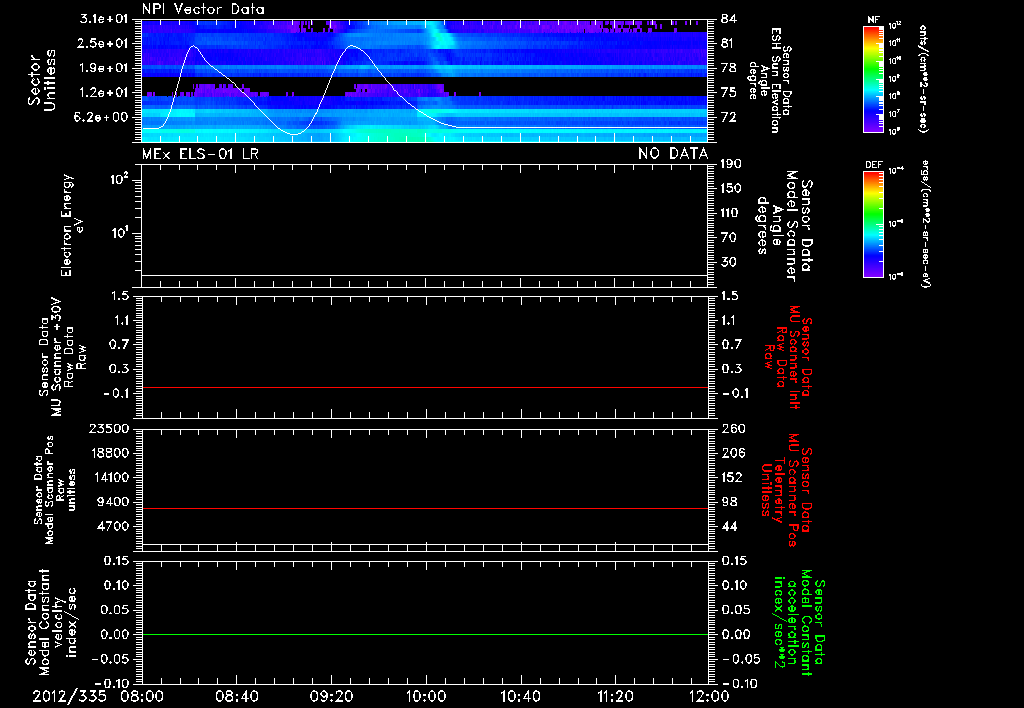The image size is (1024, 708).
Task: Click the '30' scanner angle tick label
Action: (728, 263)
